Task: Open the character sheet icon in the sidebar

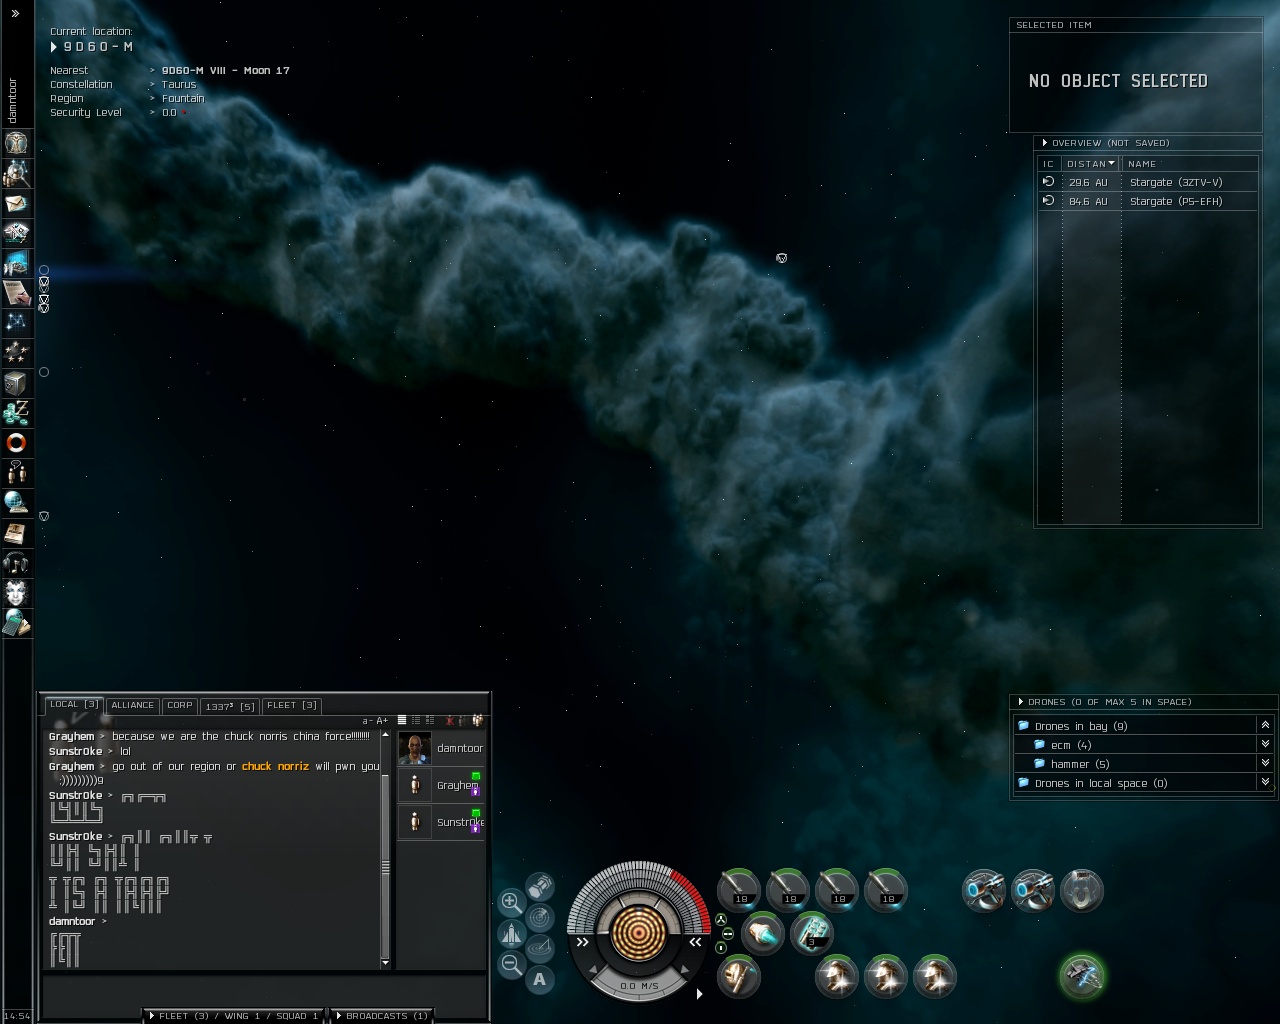Action: 16,142
